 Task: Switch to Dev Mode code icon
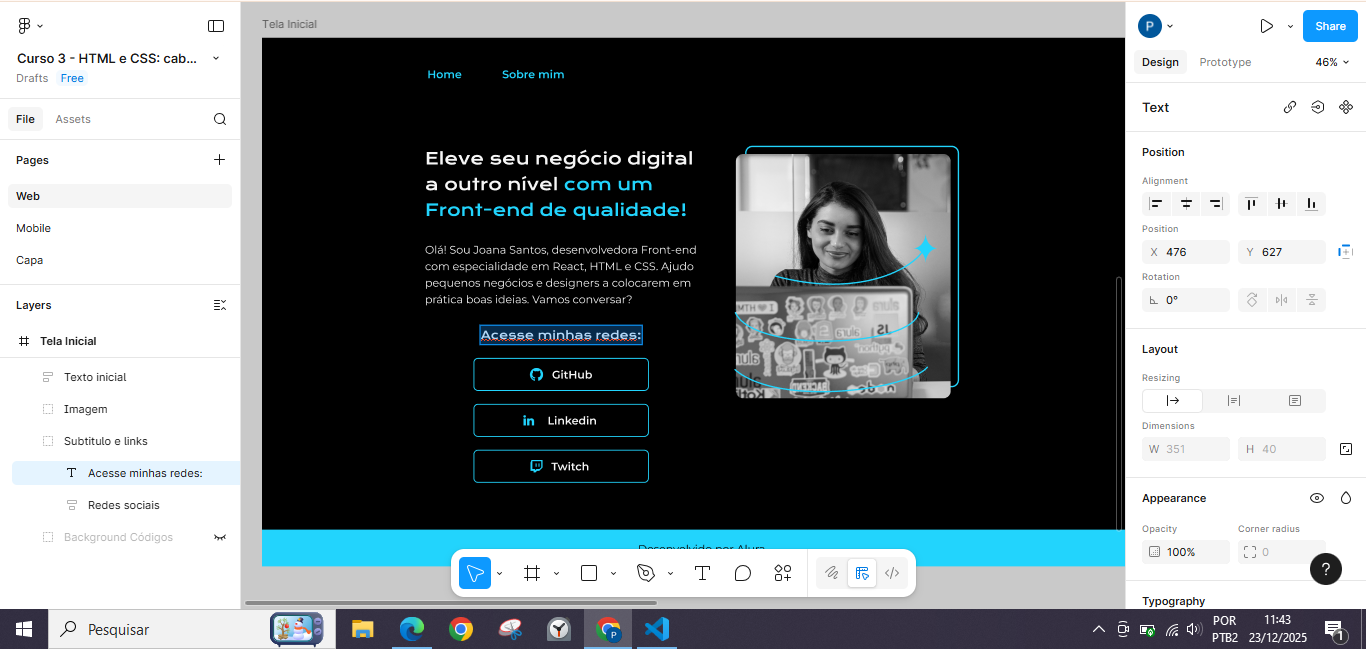892,573
